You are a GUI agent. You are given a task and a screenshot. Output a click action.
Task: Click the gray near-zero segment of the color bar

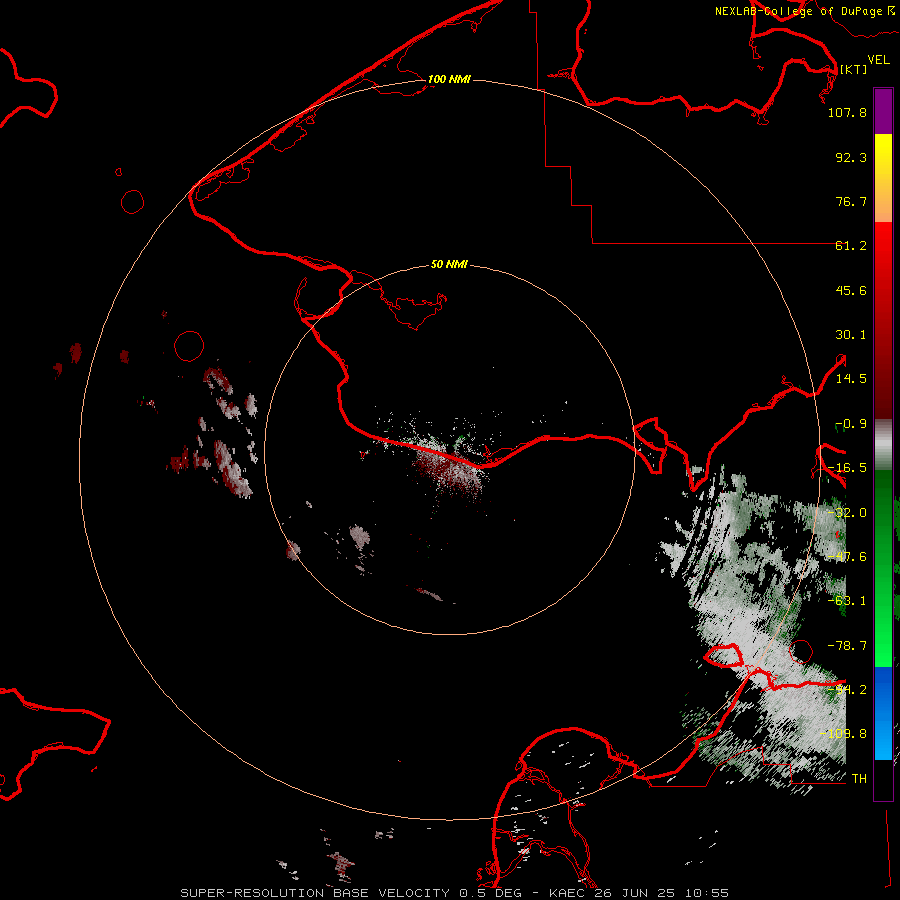tap(883, 445)
